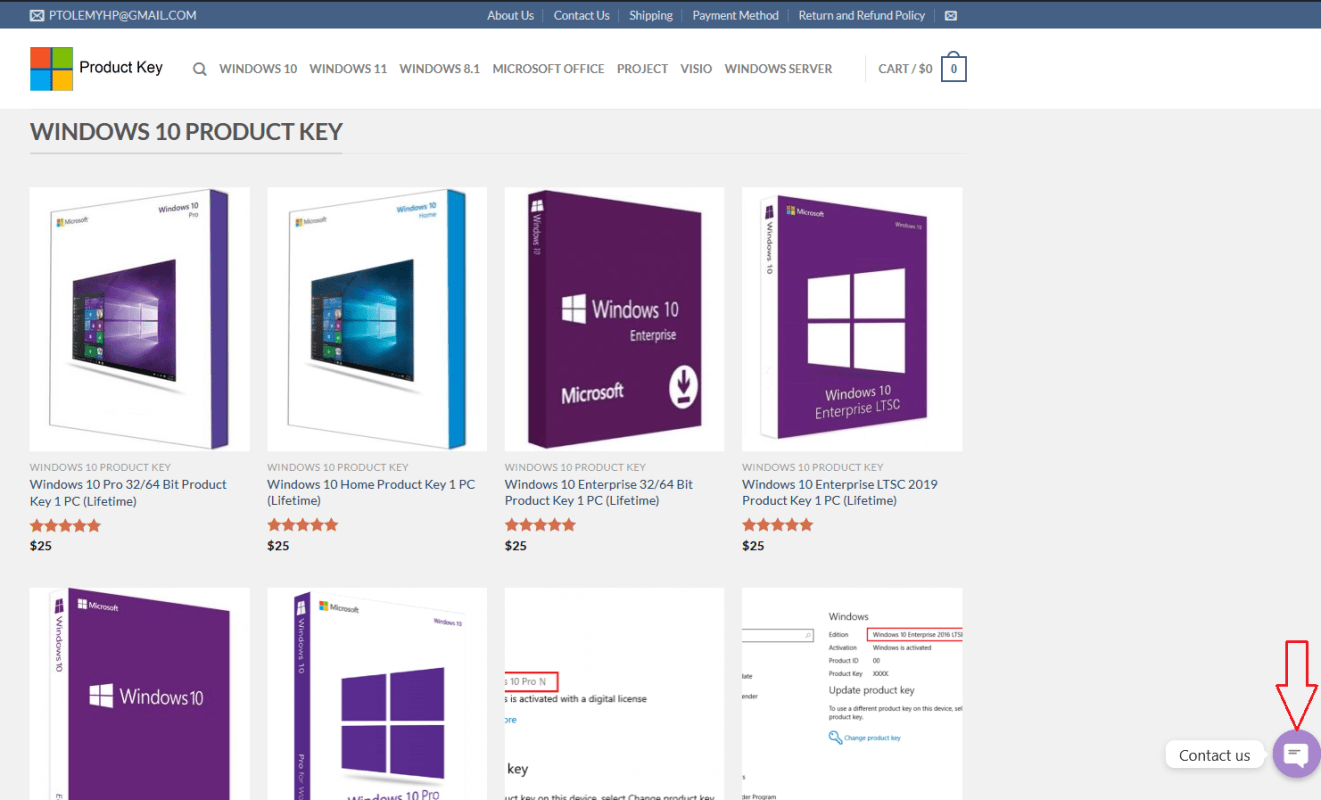Select the WINDOWS 10 menu item
Image resolution: width=1321 pixels, height=800 pixels.
258,69
